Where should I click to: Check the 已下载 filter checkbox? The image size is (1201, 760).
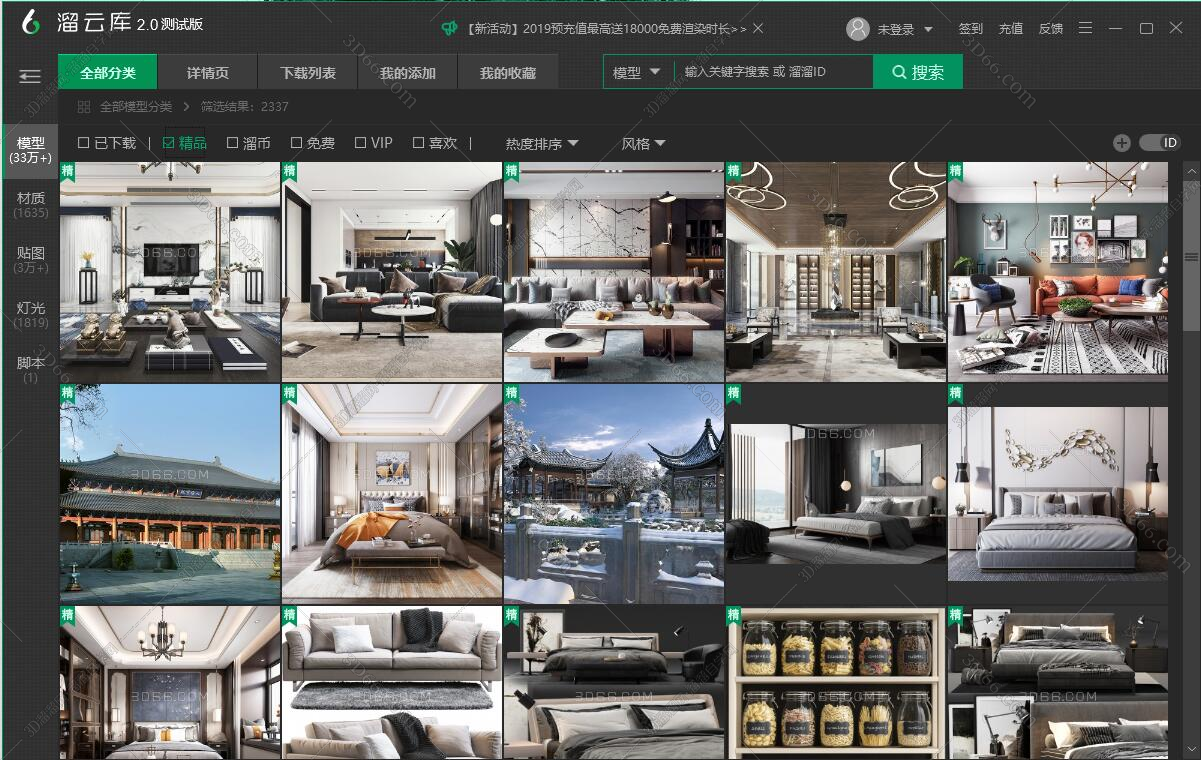point(84,143)
